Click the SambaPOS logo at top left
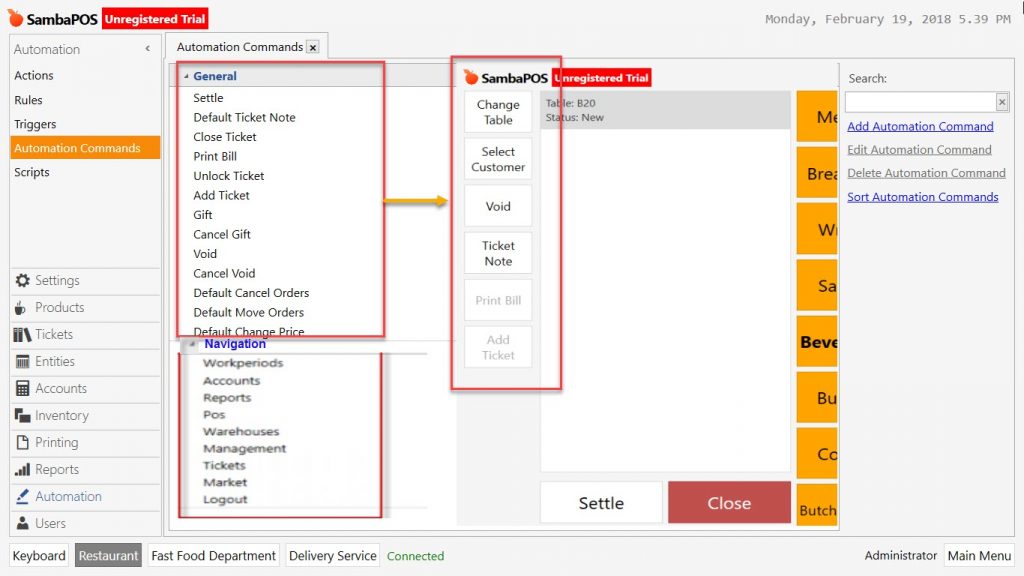The image size is (1024, 576). tap(53, 19)
